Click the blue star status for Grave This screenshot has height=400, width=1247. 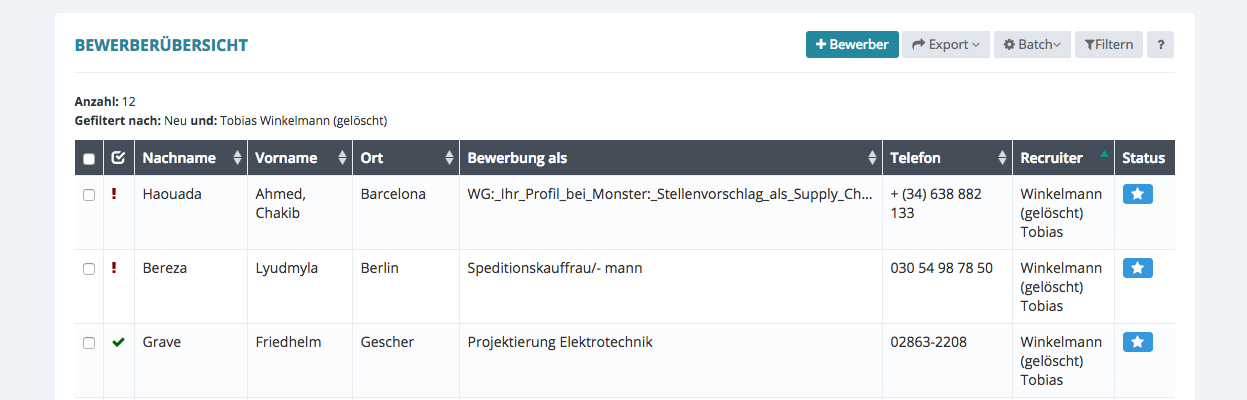(x=1138, y=342)
